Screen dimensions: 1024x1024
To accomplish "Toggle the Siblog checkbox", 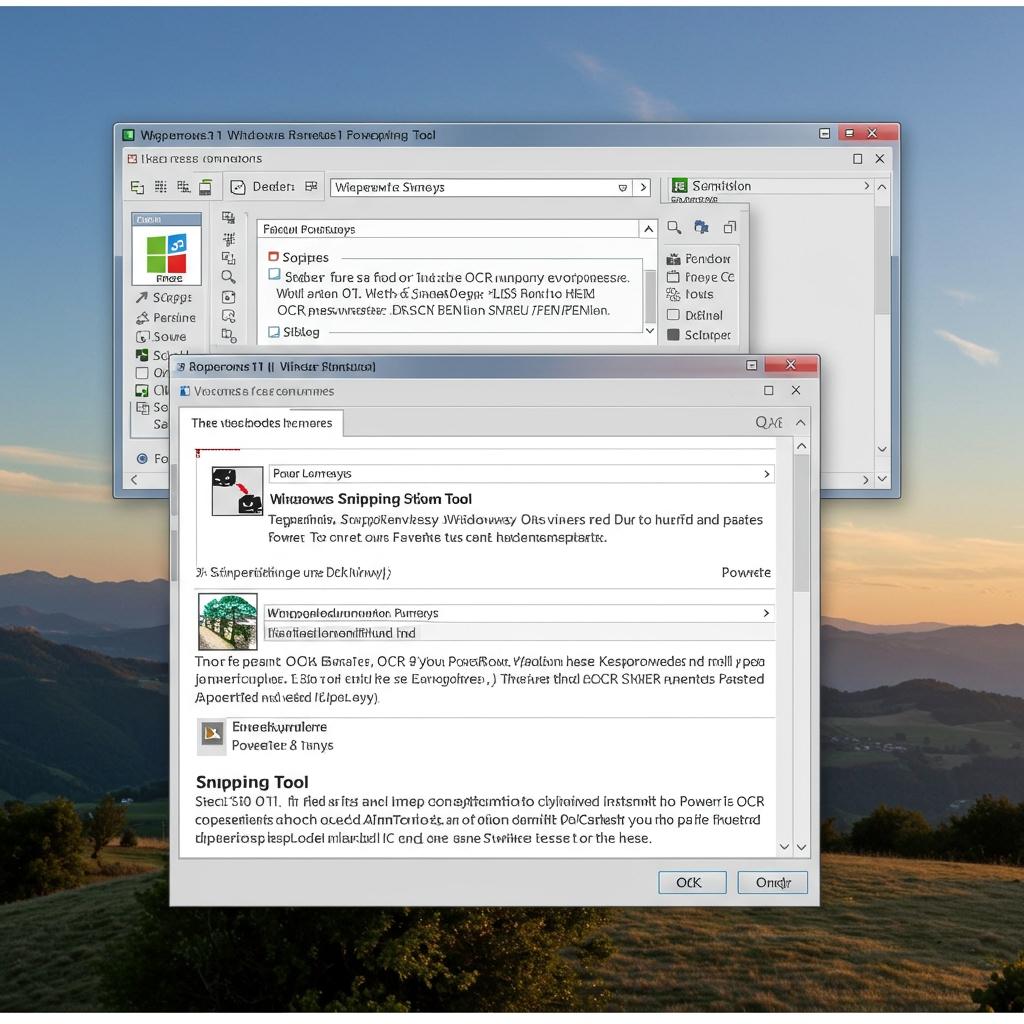I will [274, 332].
